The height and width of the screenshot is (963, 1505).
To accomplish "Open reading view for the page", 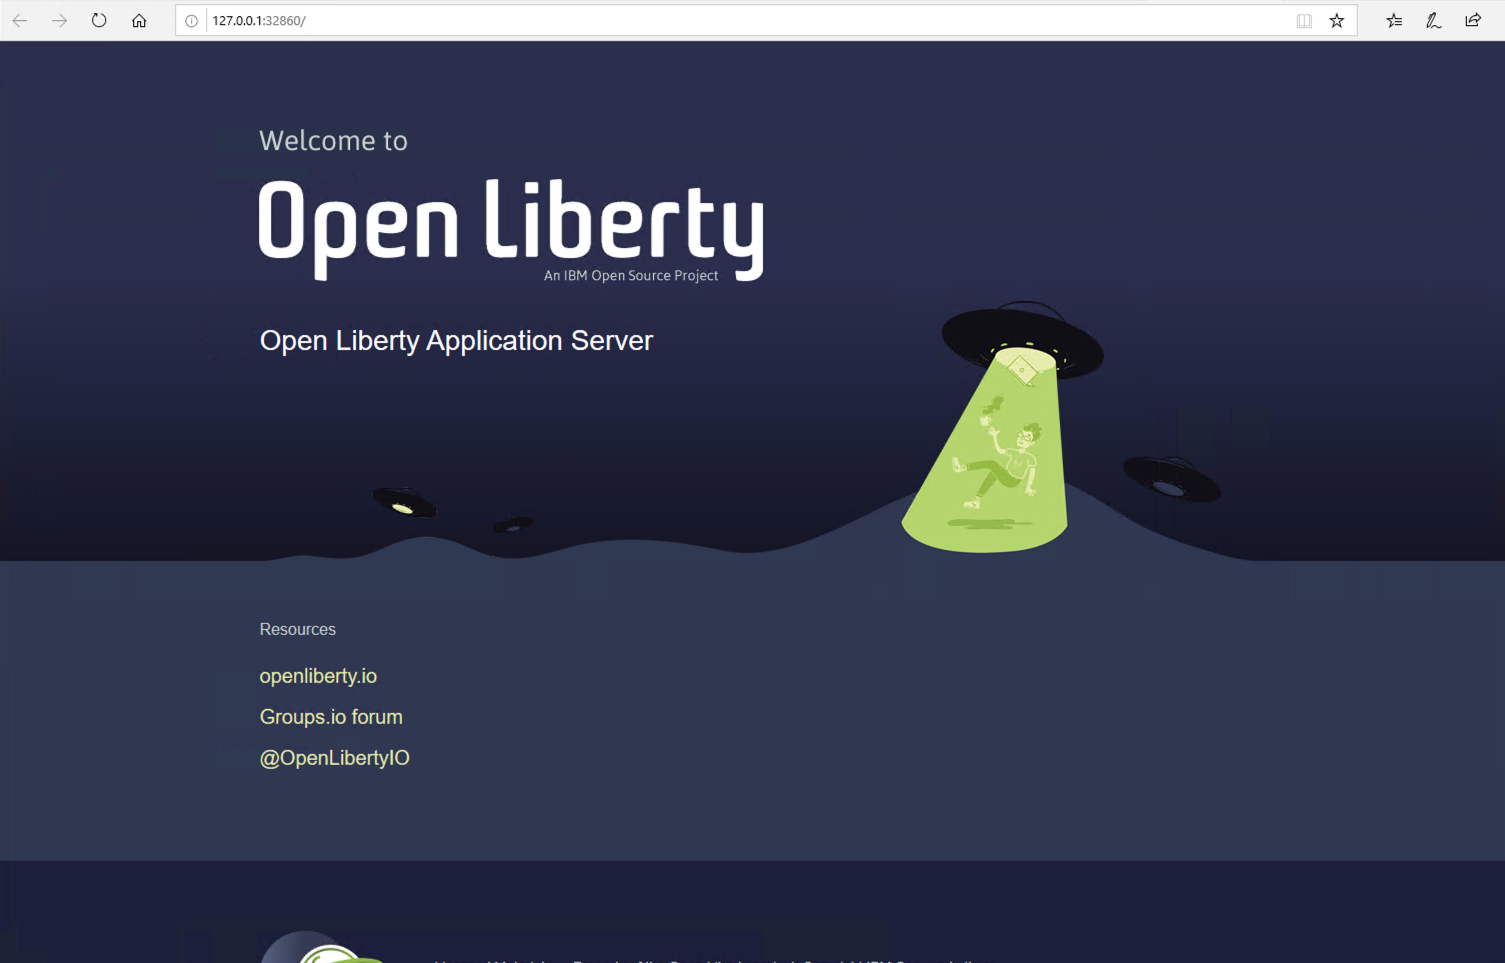I will (1304, 20).
